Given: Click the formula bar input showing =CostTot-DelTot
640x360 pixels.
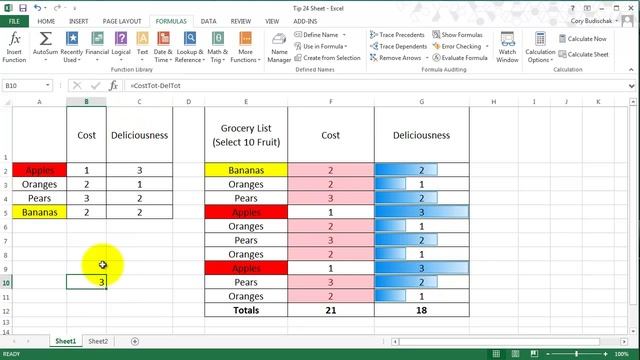Looking at the screenshot, I should [376, 86].
